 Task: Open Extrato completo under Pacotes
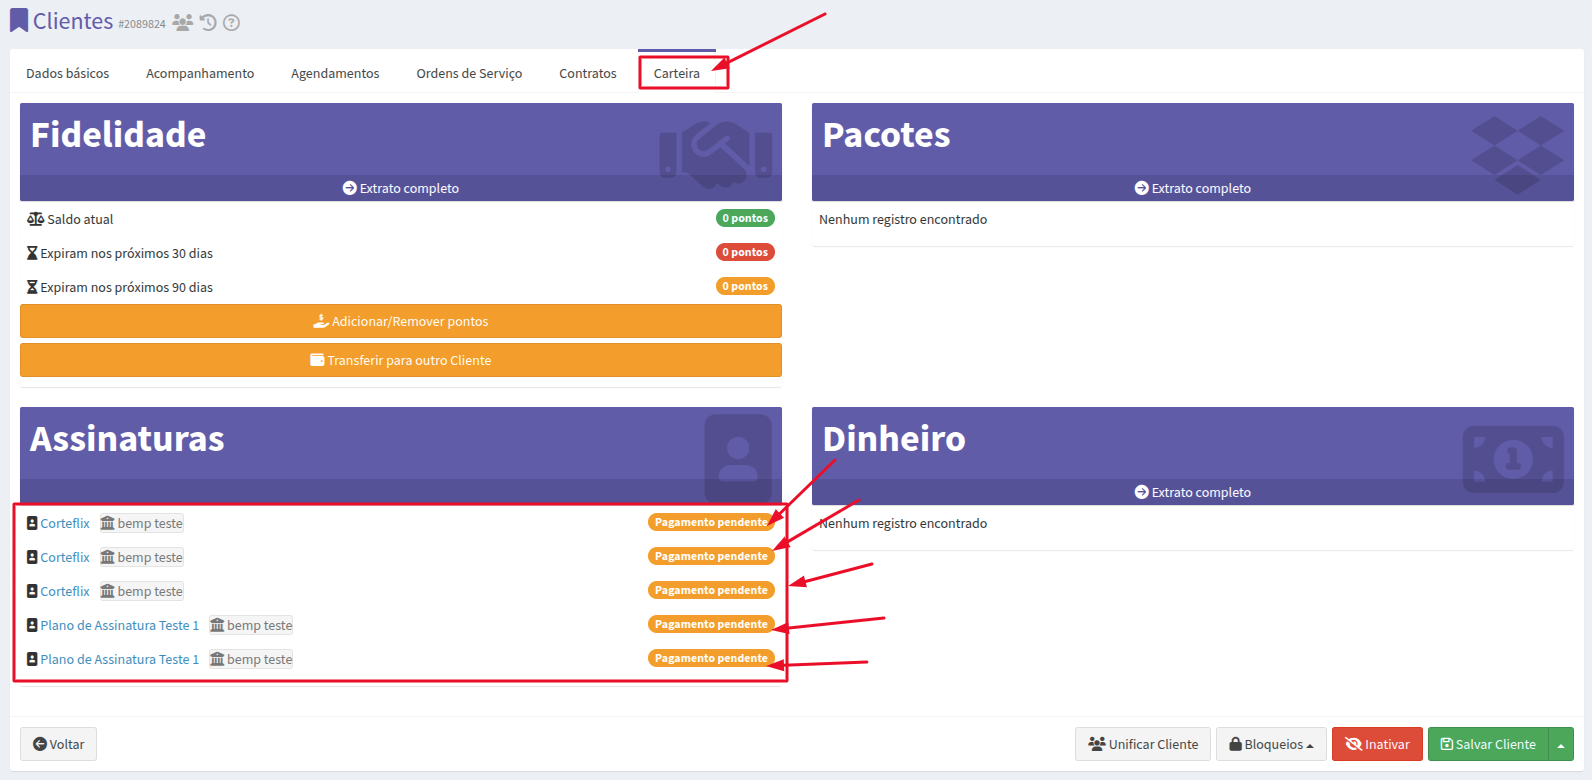pos(1192,188)
